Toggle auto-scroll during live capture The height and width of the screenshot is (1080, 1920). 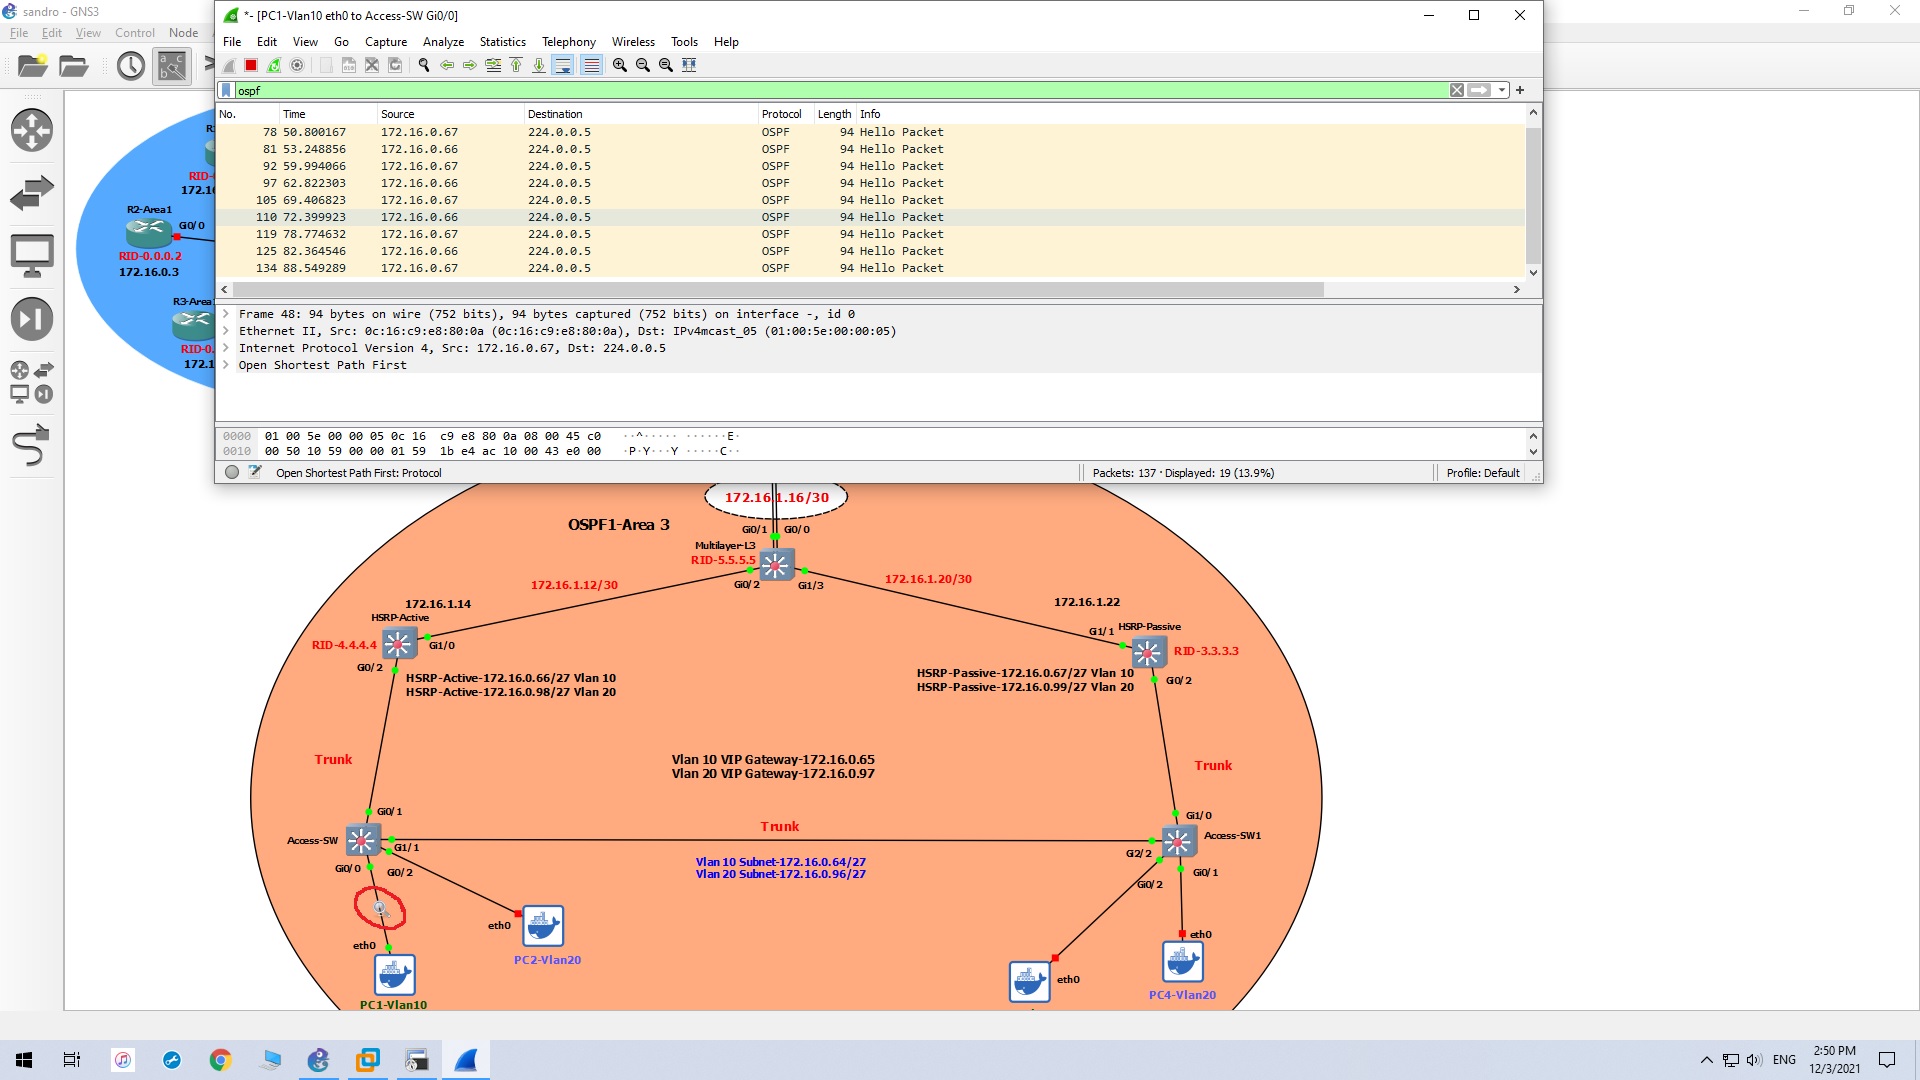563,65
